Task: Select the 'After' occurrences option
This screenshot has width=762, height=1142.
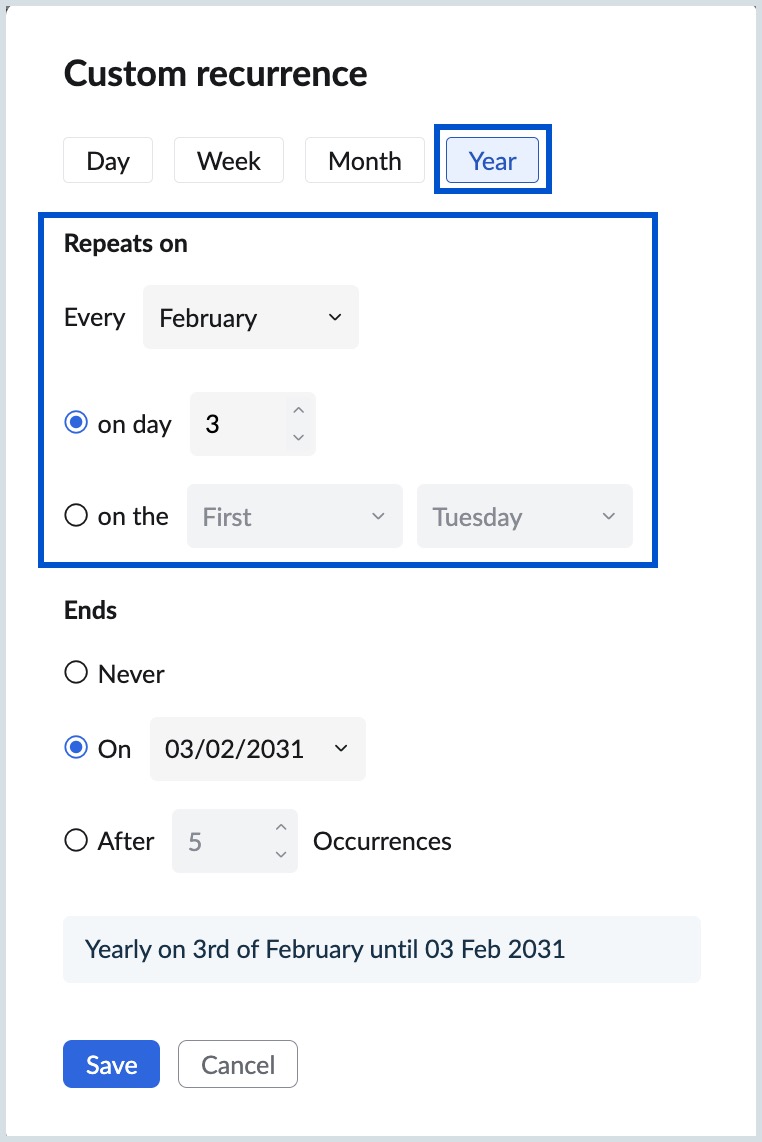Action: coord(75,840)
